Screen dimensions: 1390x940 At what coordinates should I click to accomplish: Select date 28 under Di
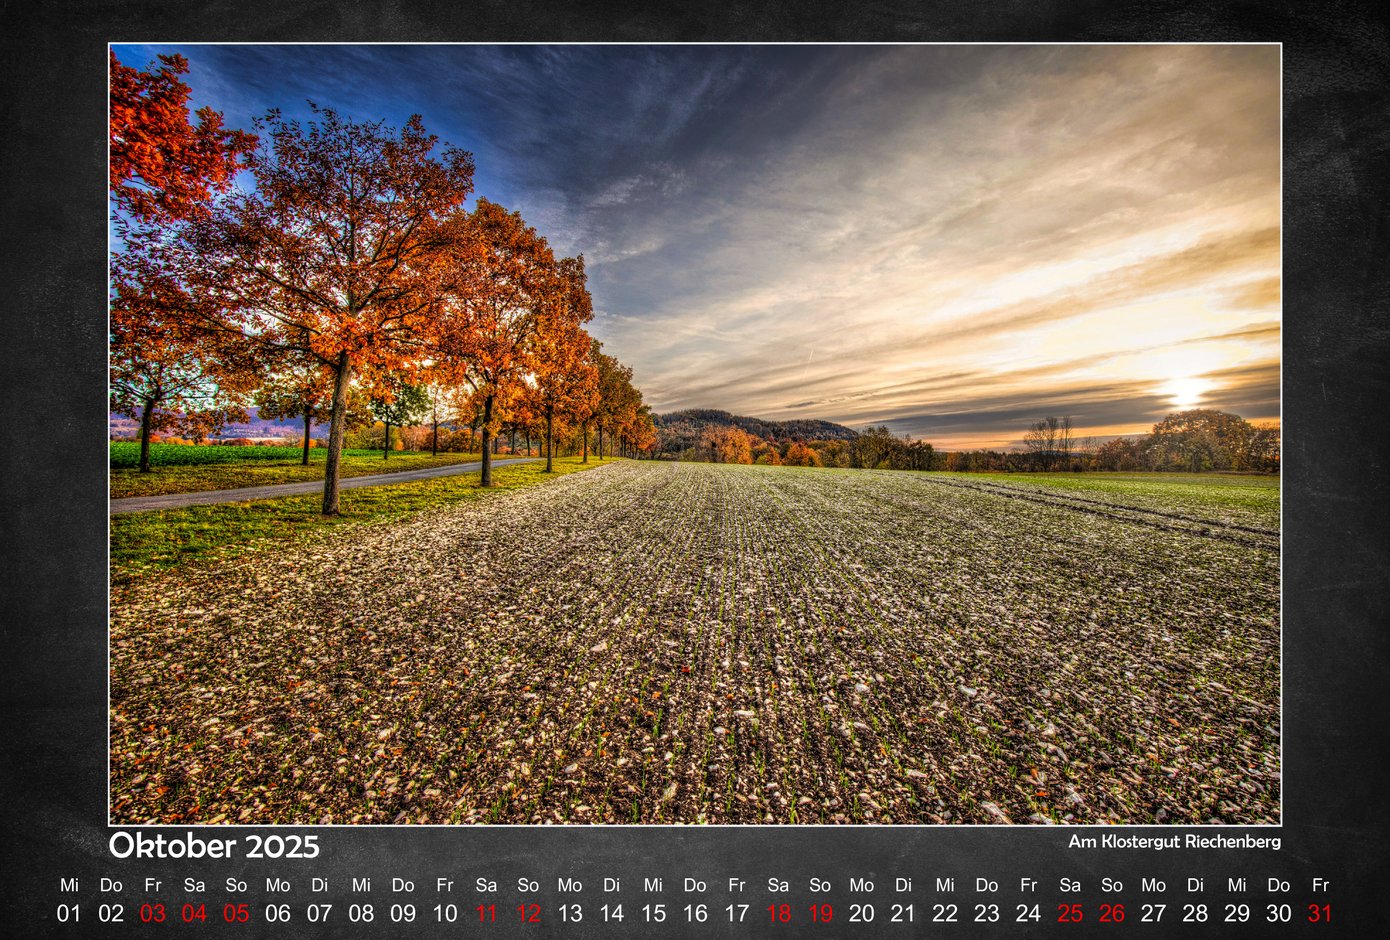point(1195,913)
